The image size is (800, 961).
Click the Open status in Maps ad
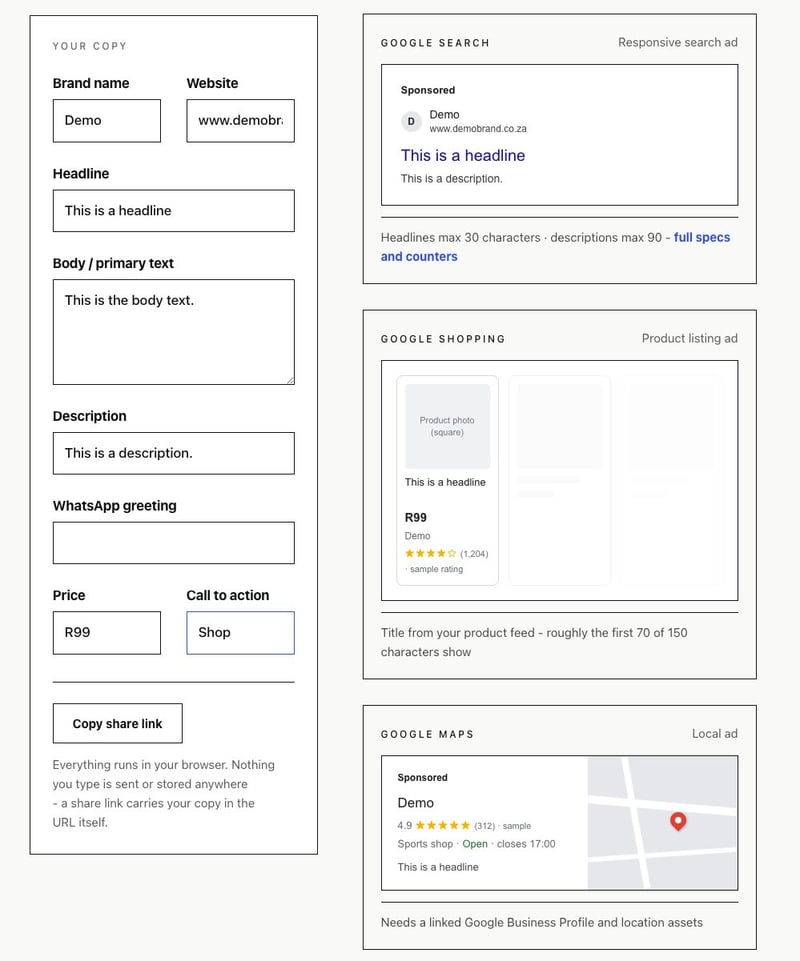475,844
